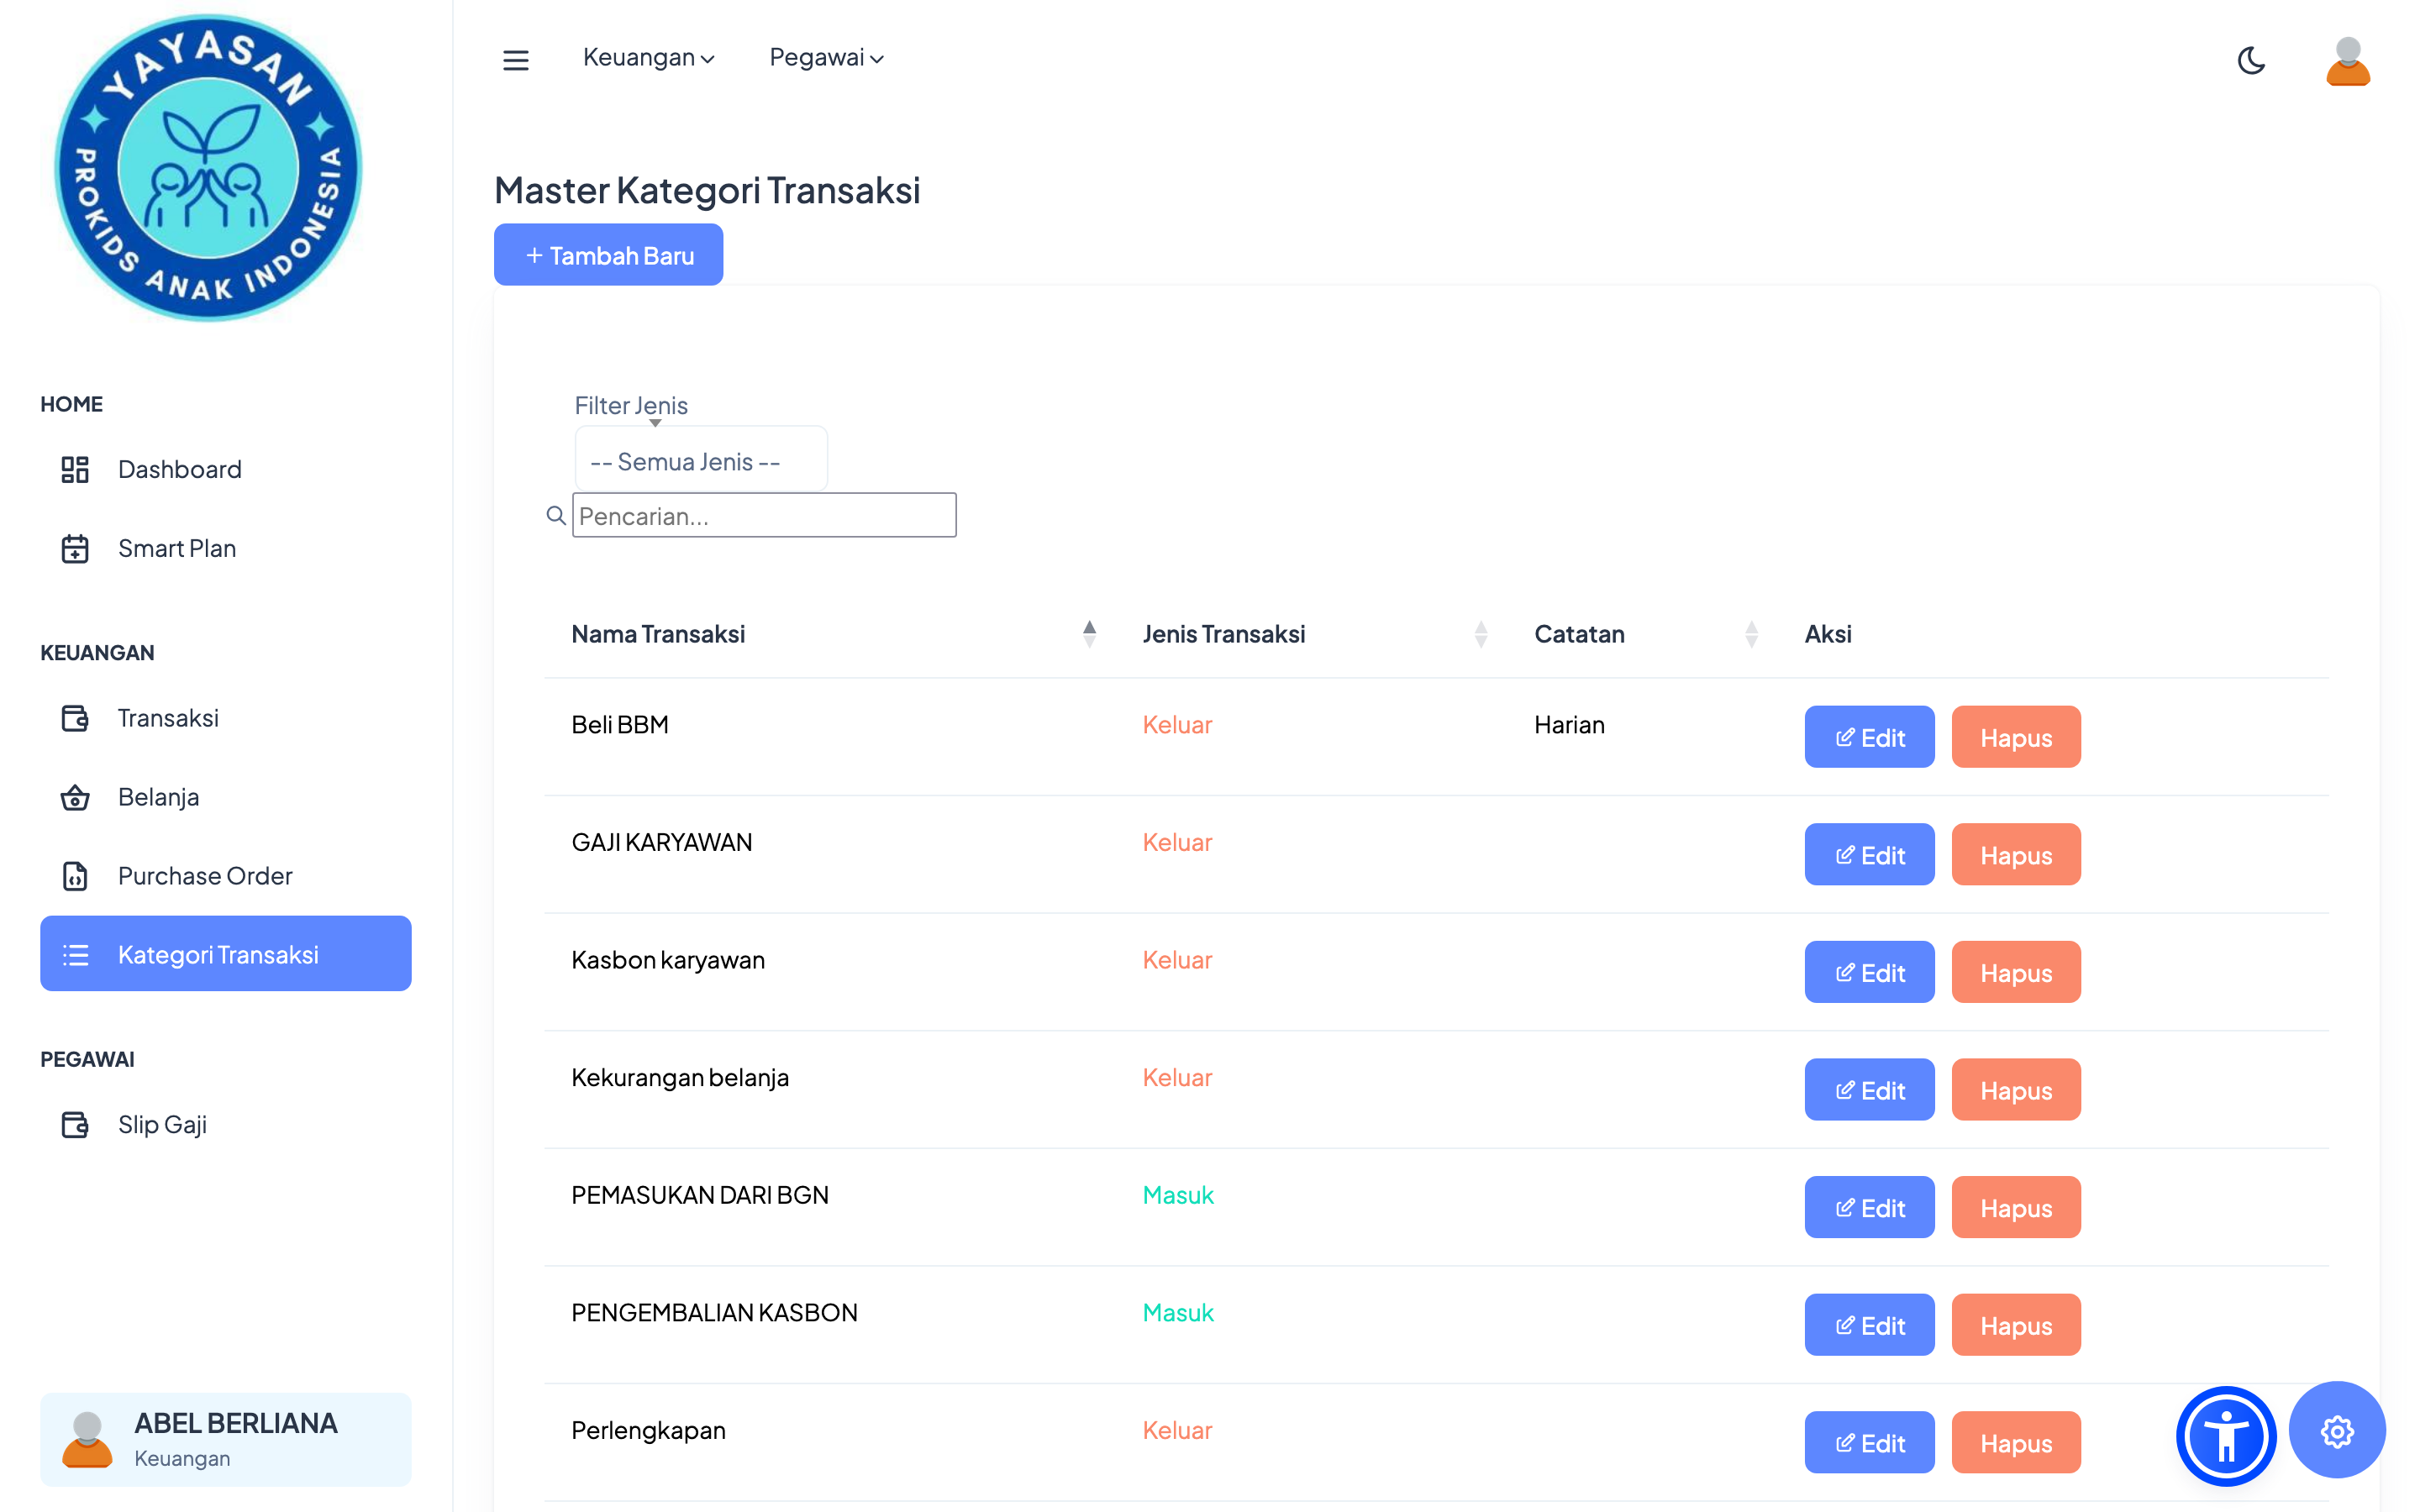Go to Smart Plan page
The image size is (2420, 1512).
[x=176, y=548]
